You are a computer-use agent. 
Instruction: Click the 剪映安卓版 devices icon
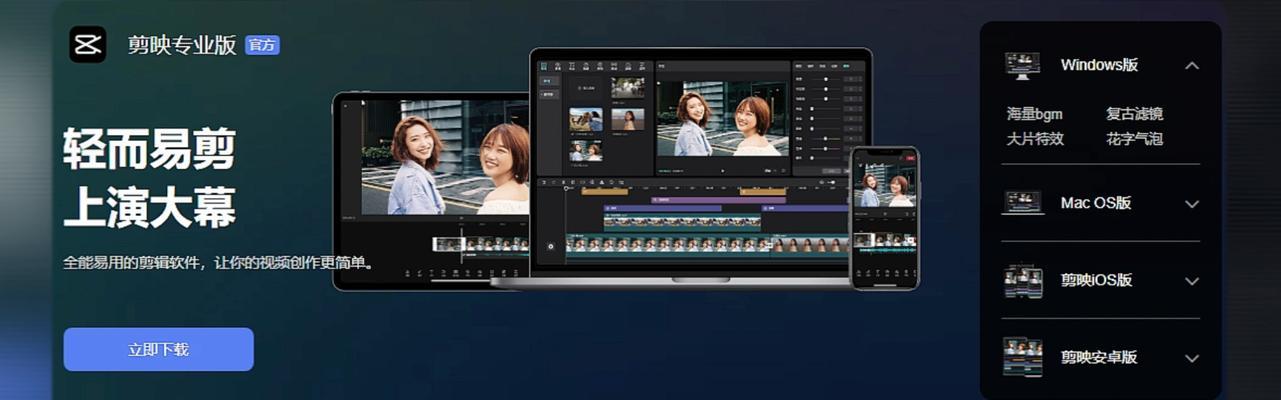click(x=1022, y=357)
